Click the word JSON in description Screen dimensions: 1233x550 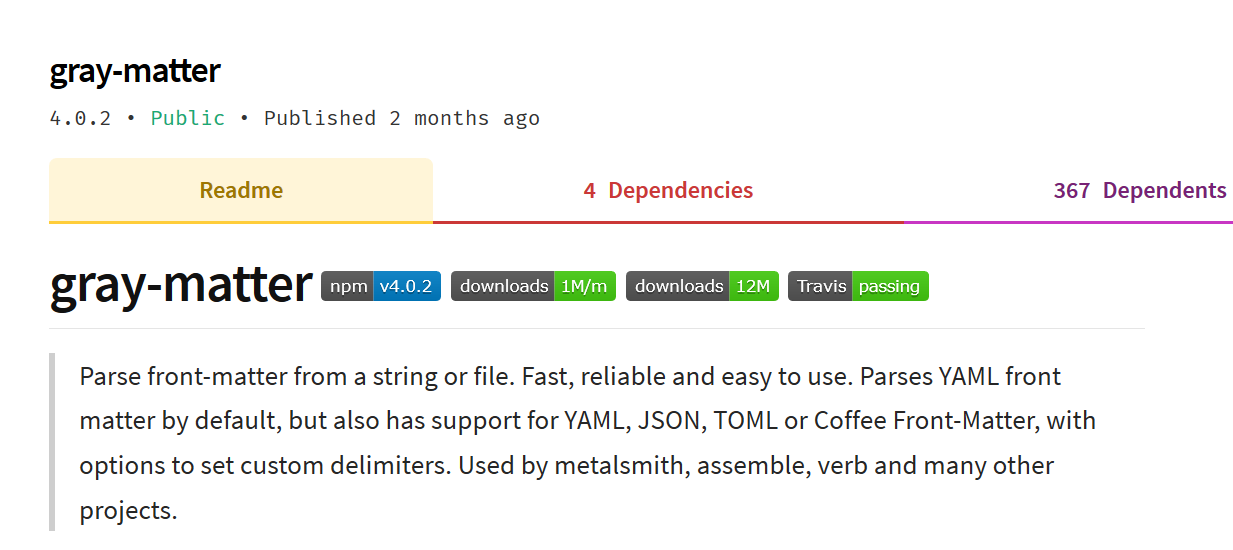click(670, 421)
